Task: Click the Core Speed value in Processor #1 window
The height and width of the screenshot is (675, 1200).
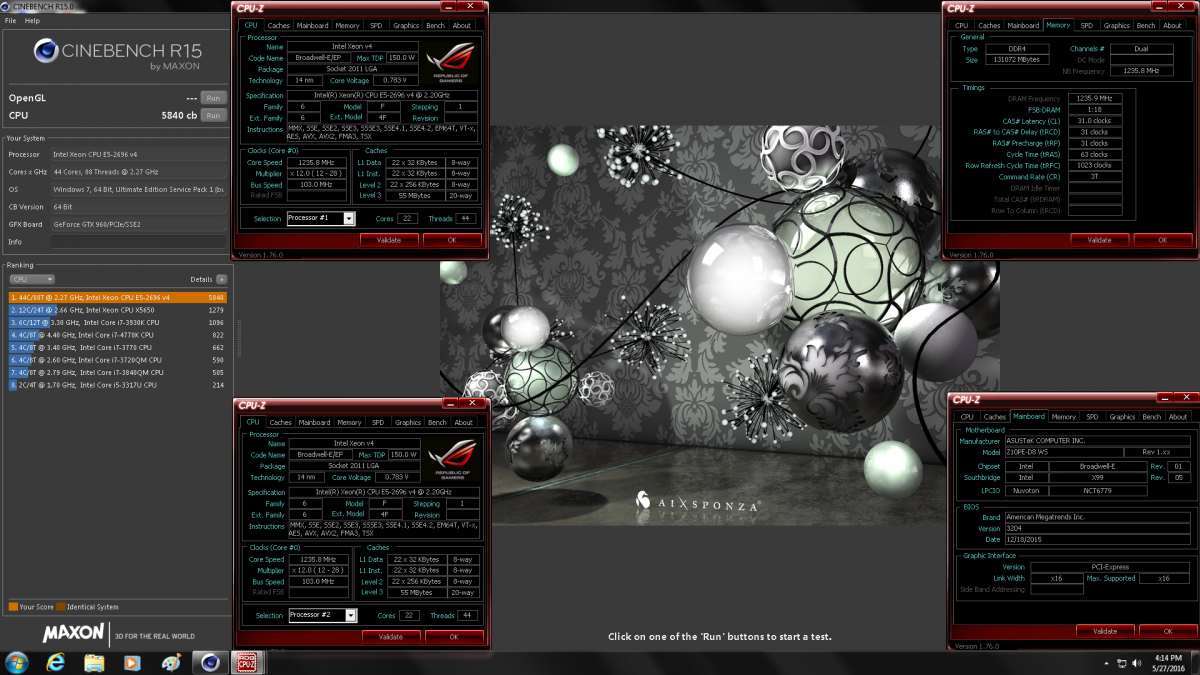Action: click(317, 162)
